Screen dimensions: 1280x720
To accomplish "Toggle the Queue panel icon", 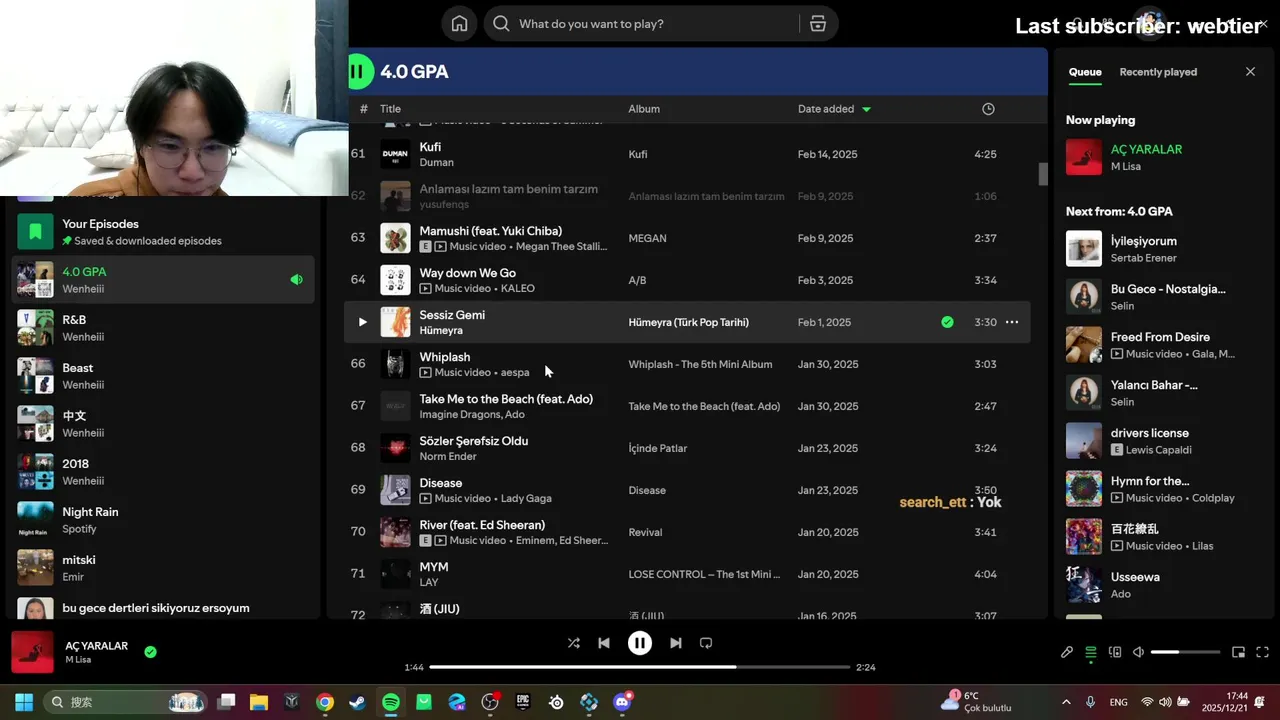I will pos(1091,652).
